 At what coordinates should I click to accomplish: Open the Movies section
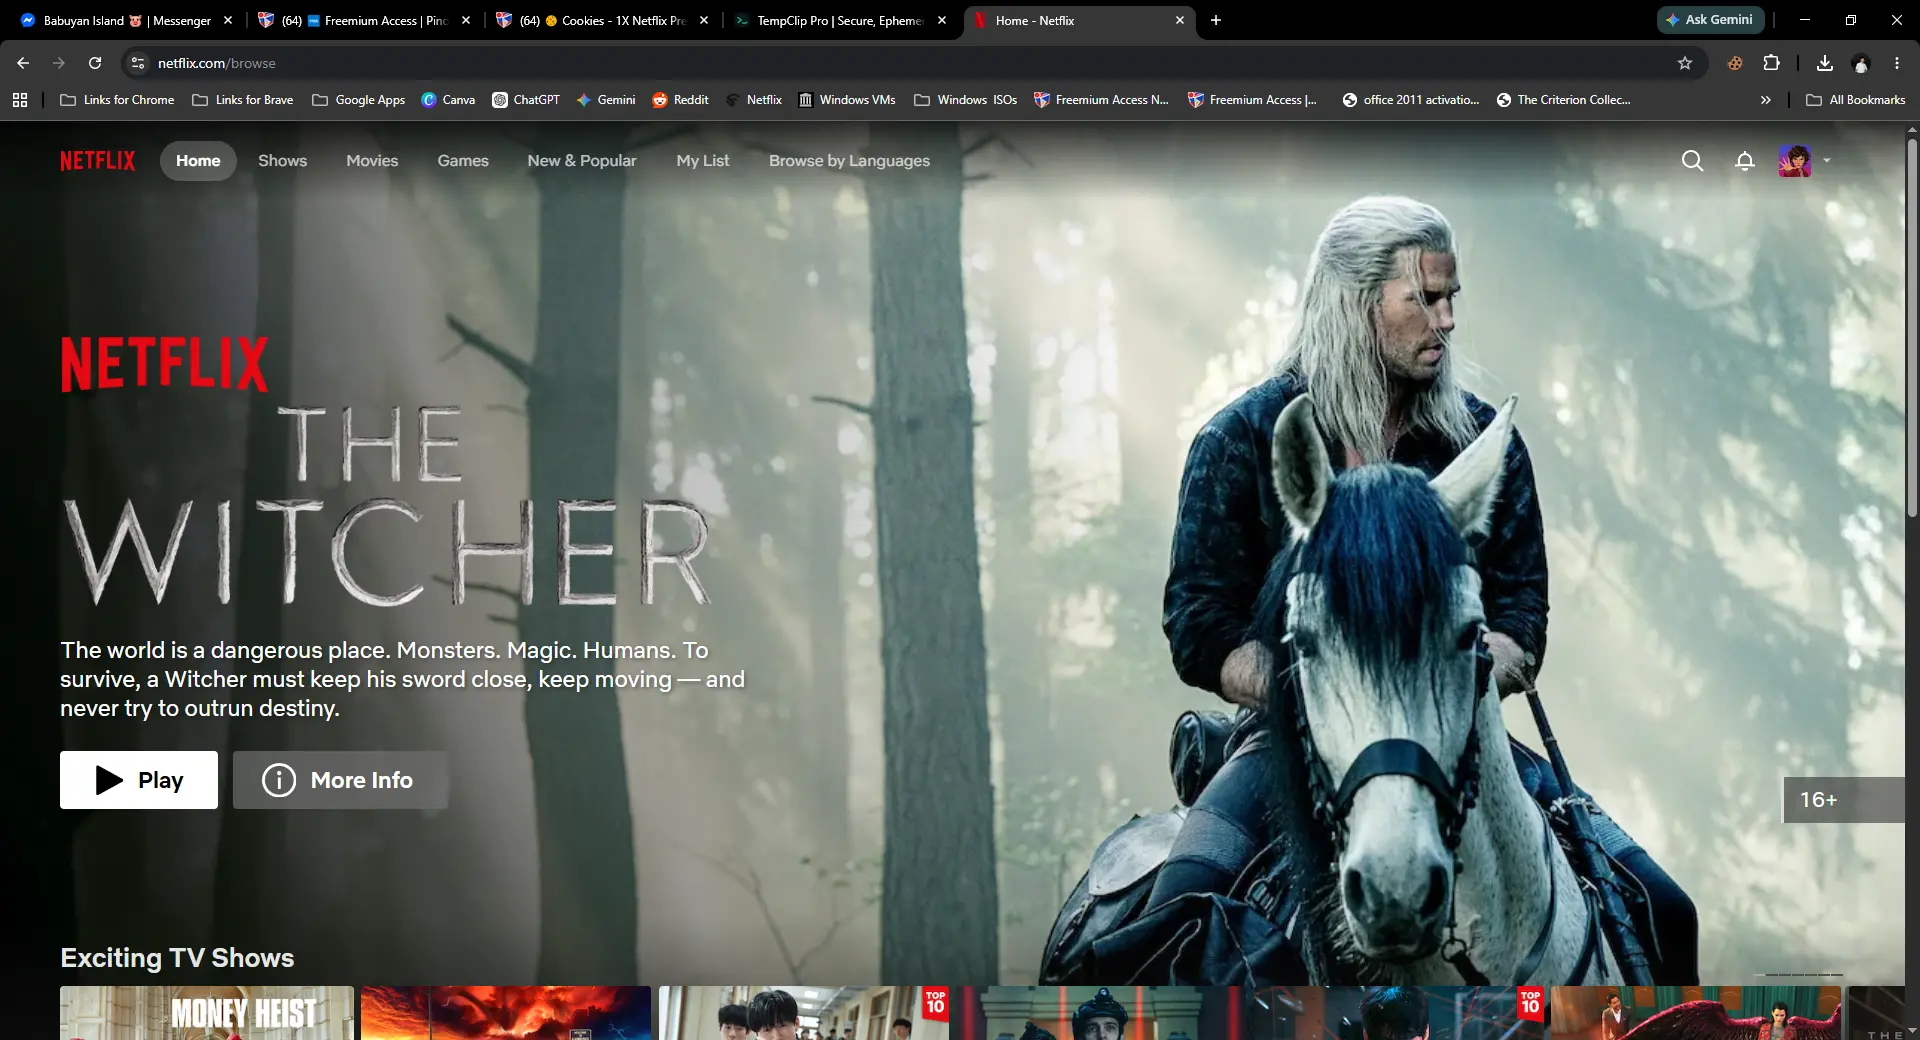coord(372,161)
